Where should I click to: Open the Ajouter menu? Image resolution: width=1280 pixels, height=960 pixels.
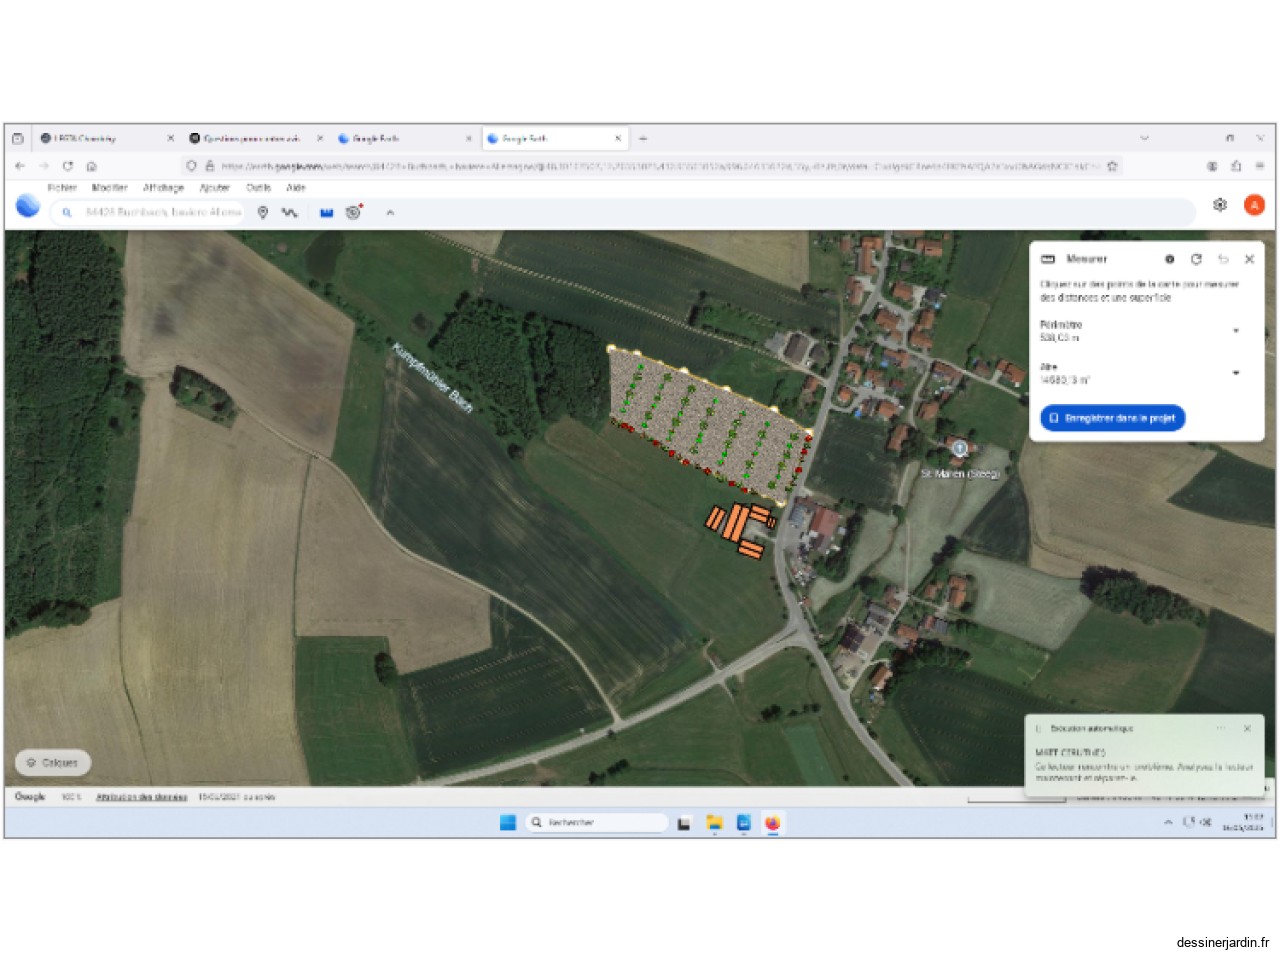pyautogui.click(x=214, y=188)
